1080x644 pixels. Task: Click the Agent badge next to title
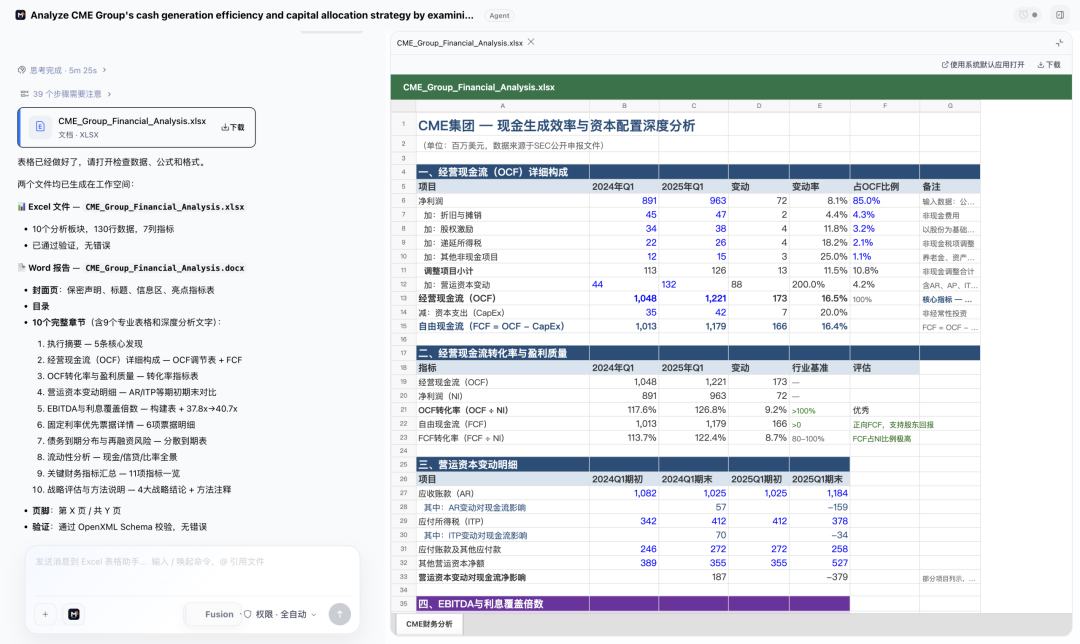(x=499, y=15)
